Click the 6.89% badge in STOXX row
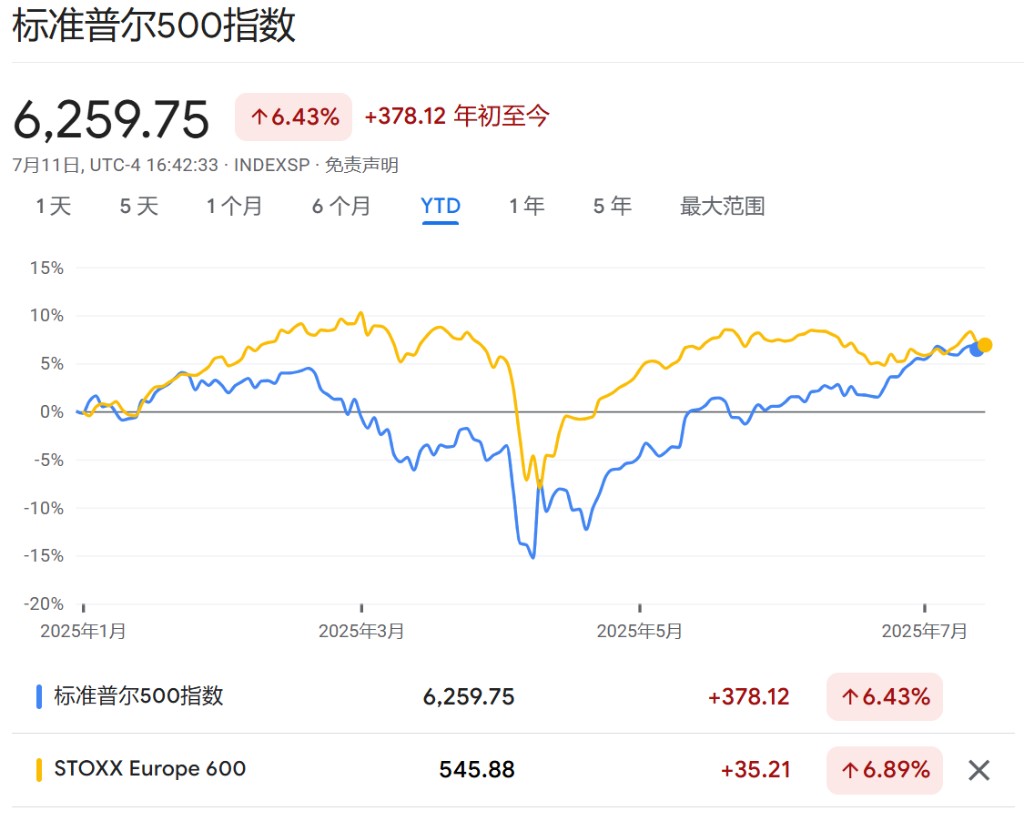 coord(884,770)
